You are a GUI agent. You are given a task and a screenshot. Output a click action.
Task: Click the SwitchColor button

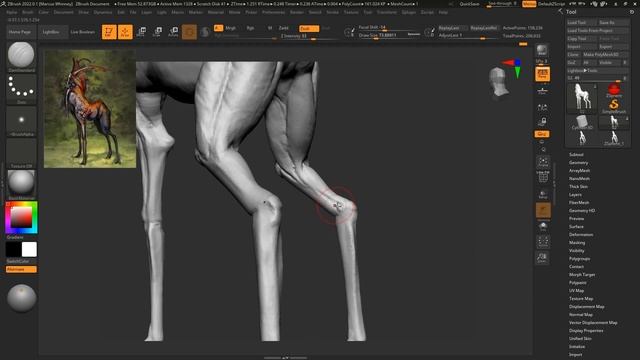(18, 261)
